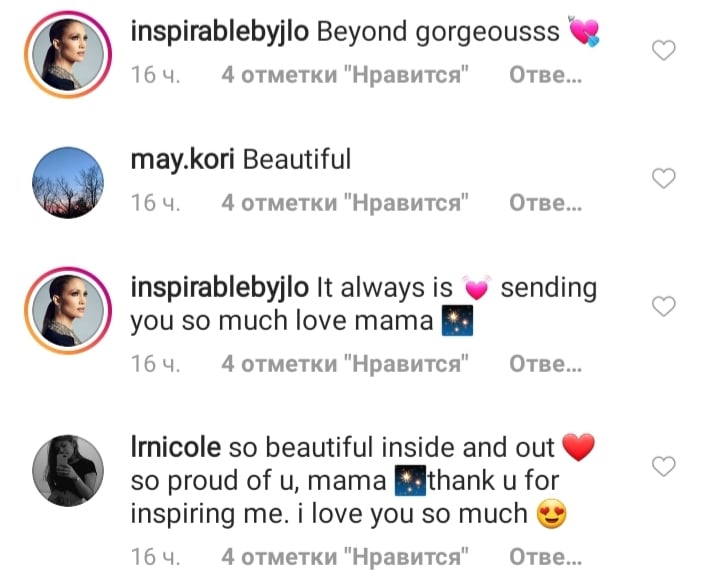Open may.kori username link
714x580 pixels.
tap(182, 159)
